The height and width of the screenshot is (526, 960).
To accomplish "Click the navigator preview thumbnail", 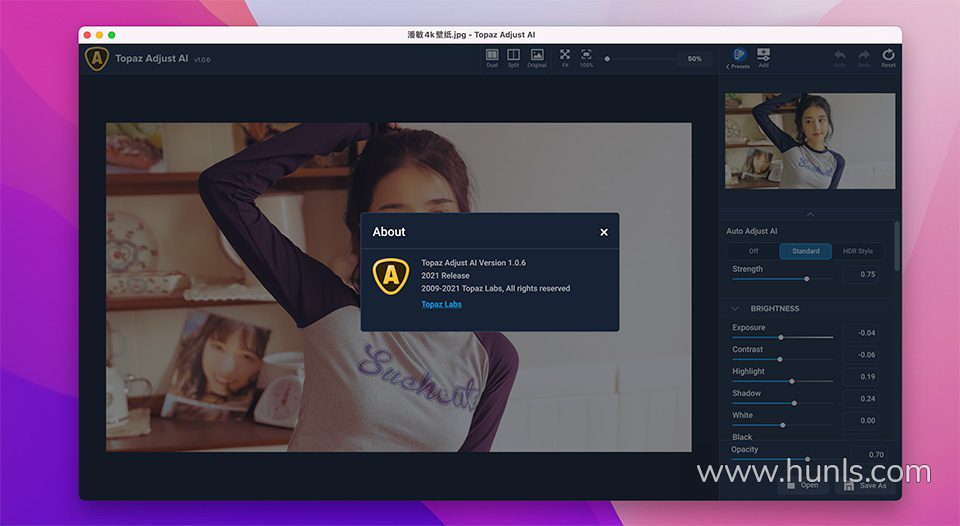I will tap(810, 141).
